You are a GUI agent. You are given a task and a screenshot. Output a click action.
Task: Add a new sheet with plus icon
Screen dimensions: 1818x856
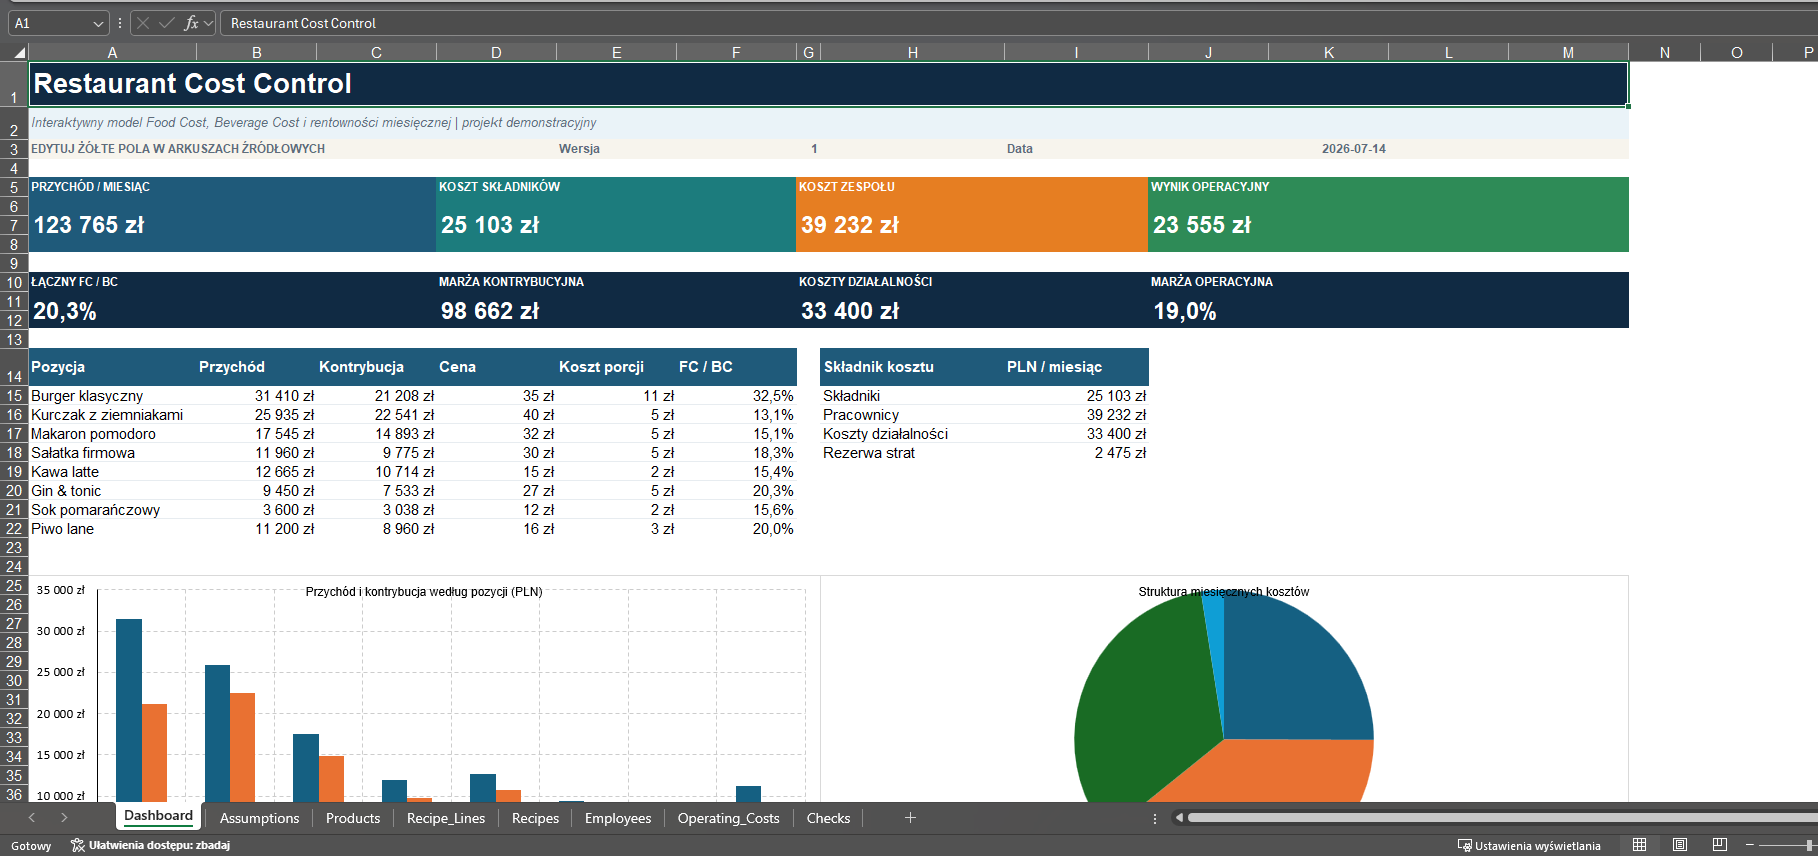(x=910, y=818)
